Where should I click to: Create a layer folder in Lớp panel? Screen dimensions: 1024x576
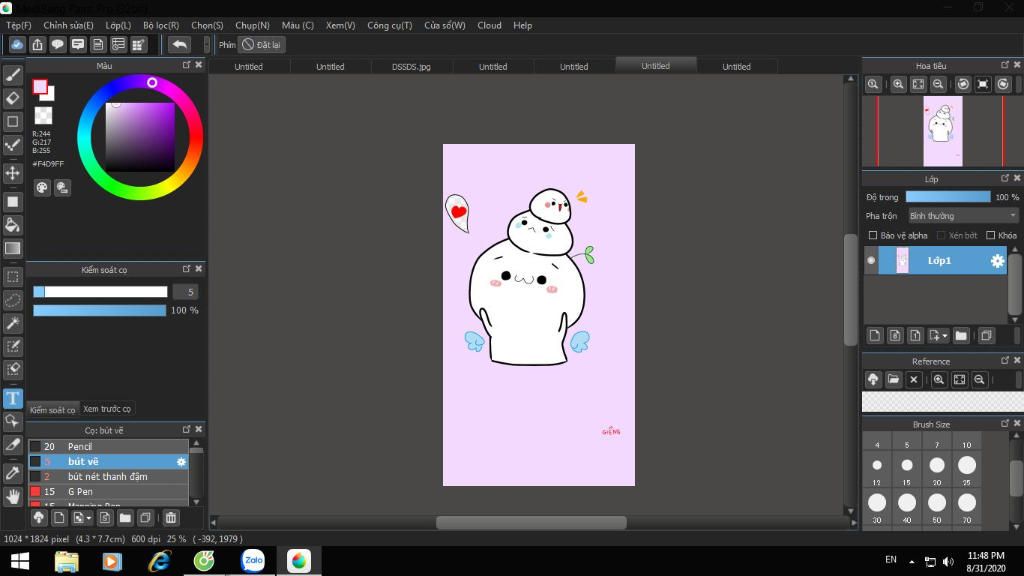[x=961, y=336]
